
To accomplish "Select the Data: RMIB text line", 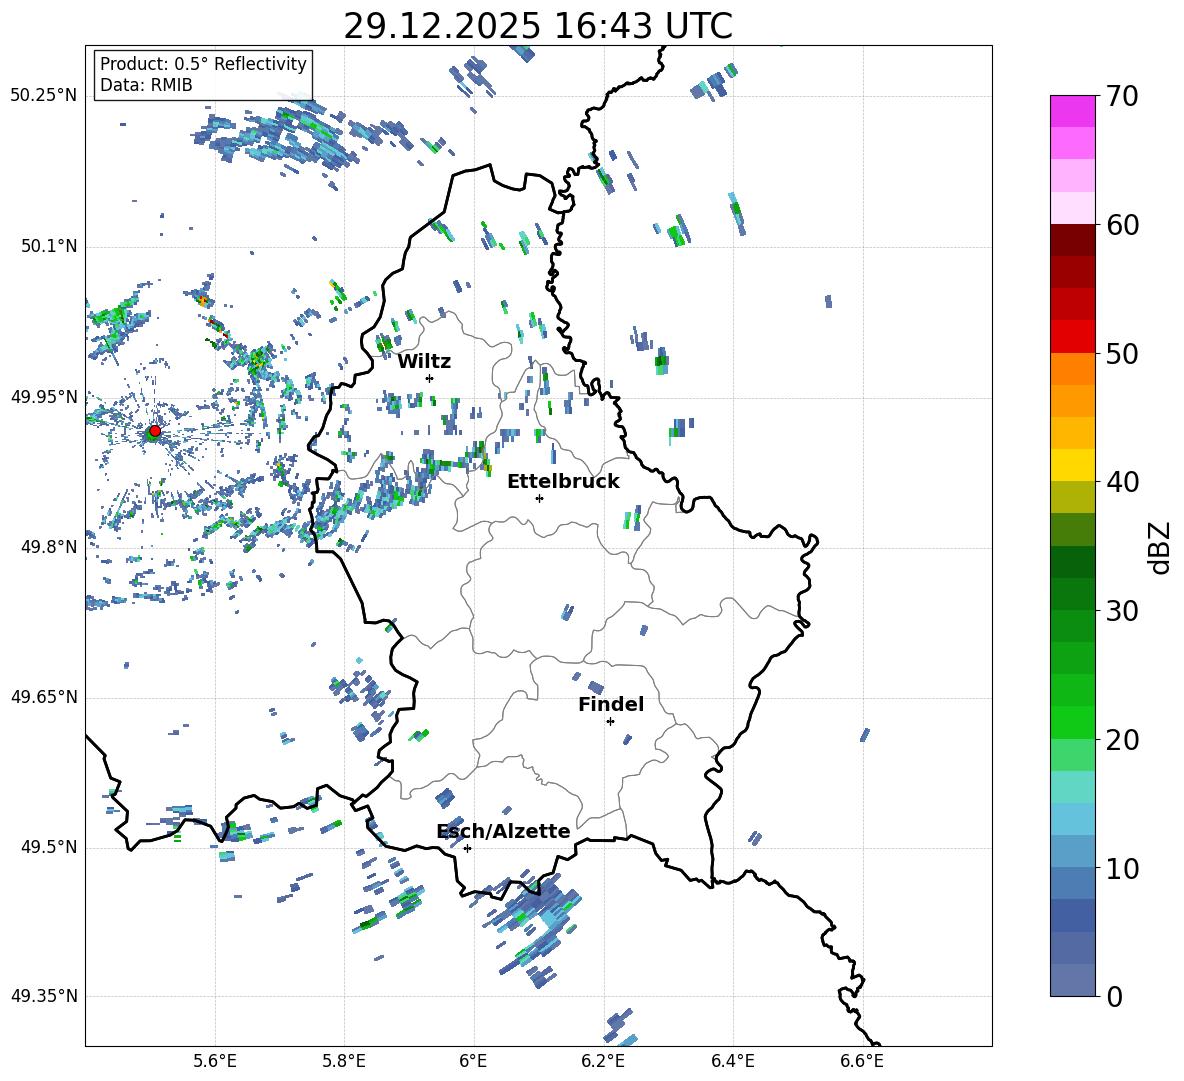I will [x=146, y=85].
